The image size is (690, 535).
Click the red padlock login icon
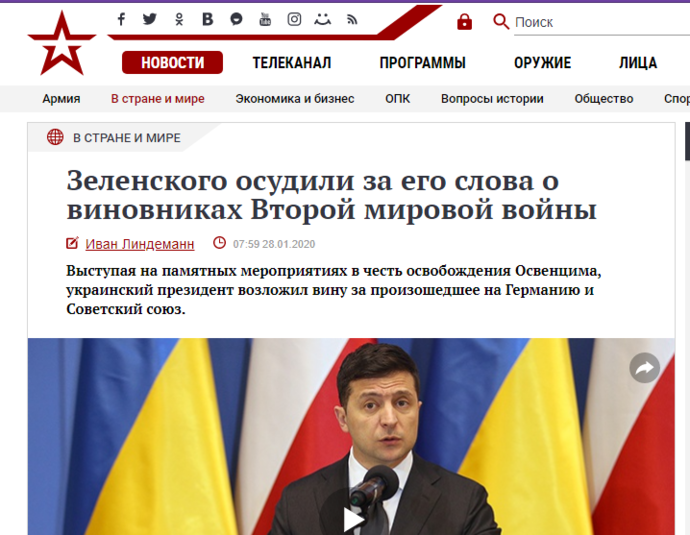coord(464,22)
